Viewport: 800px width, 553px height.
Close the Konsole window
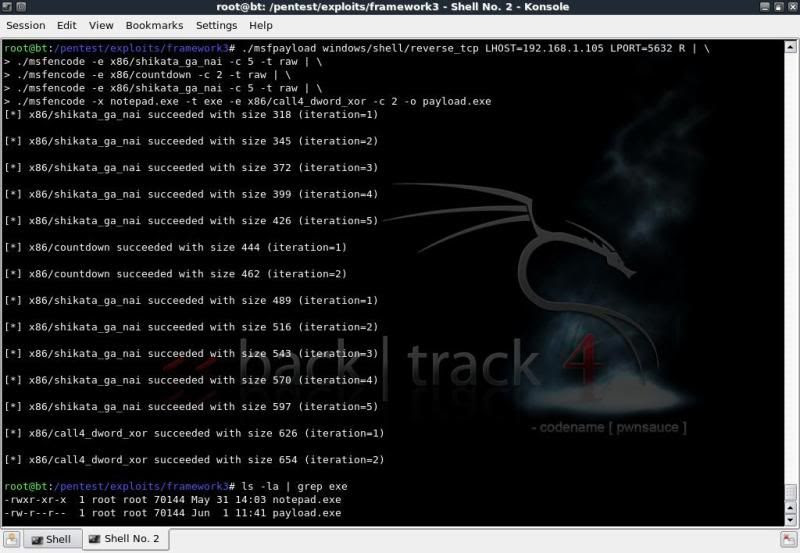point(791,7)
